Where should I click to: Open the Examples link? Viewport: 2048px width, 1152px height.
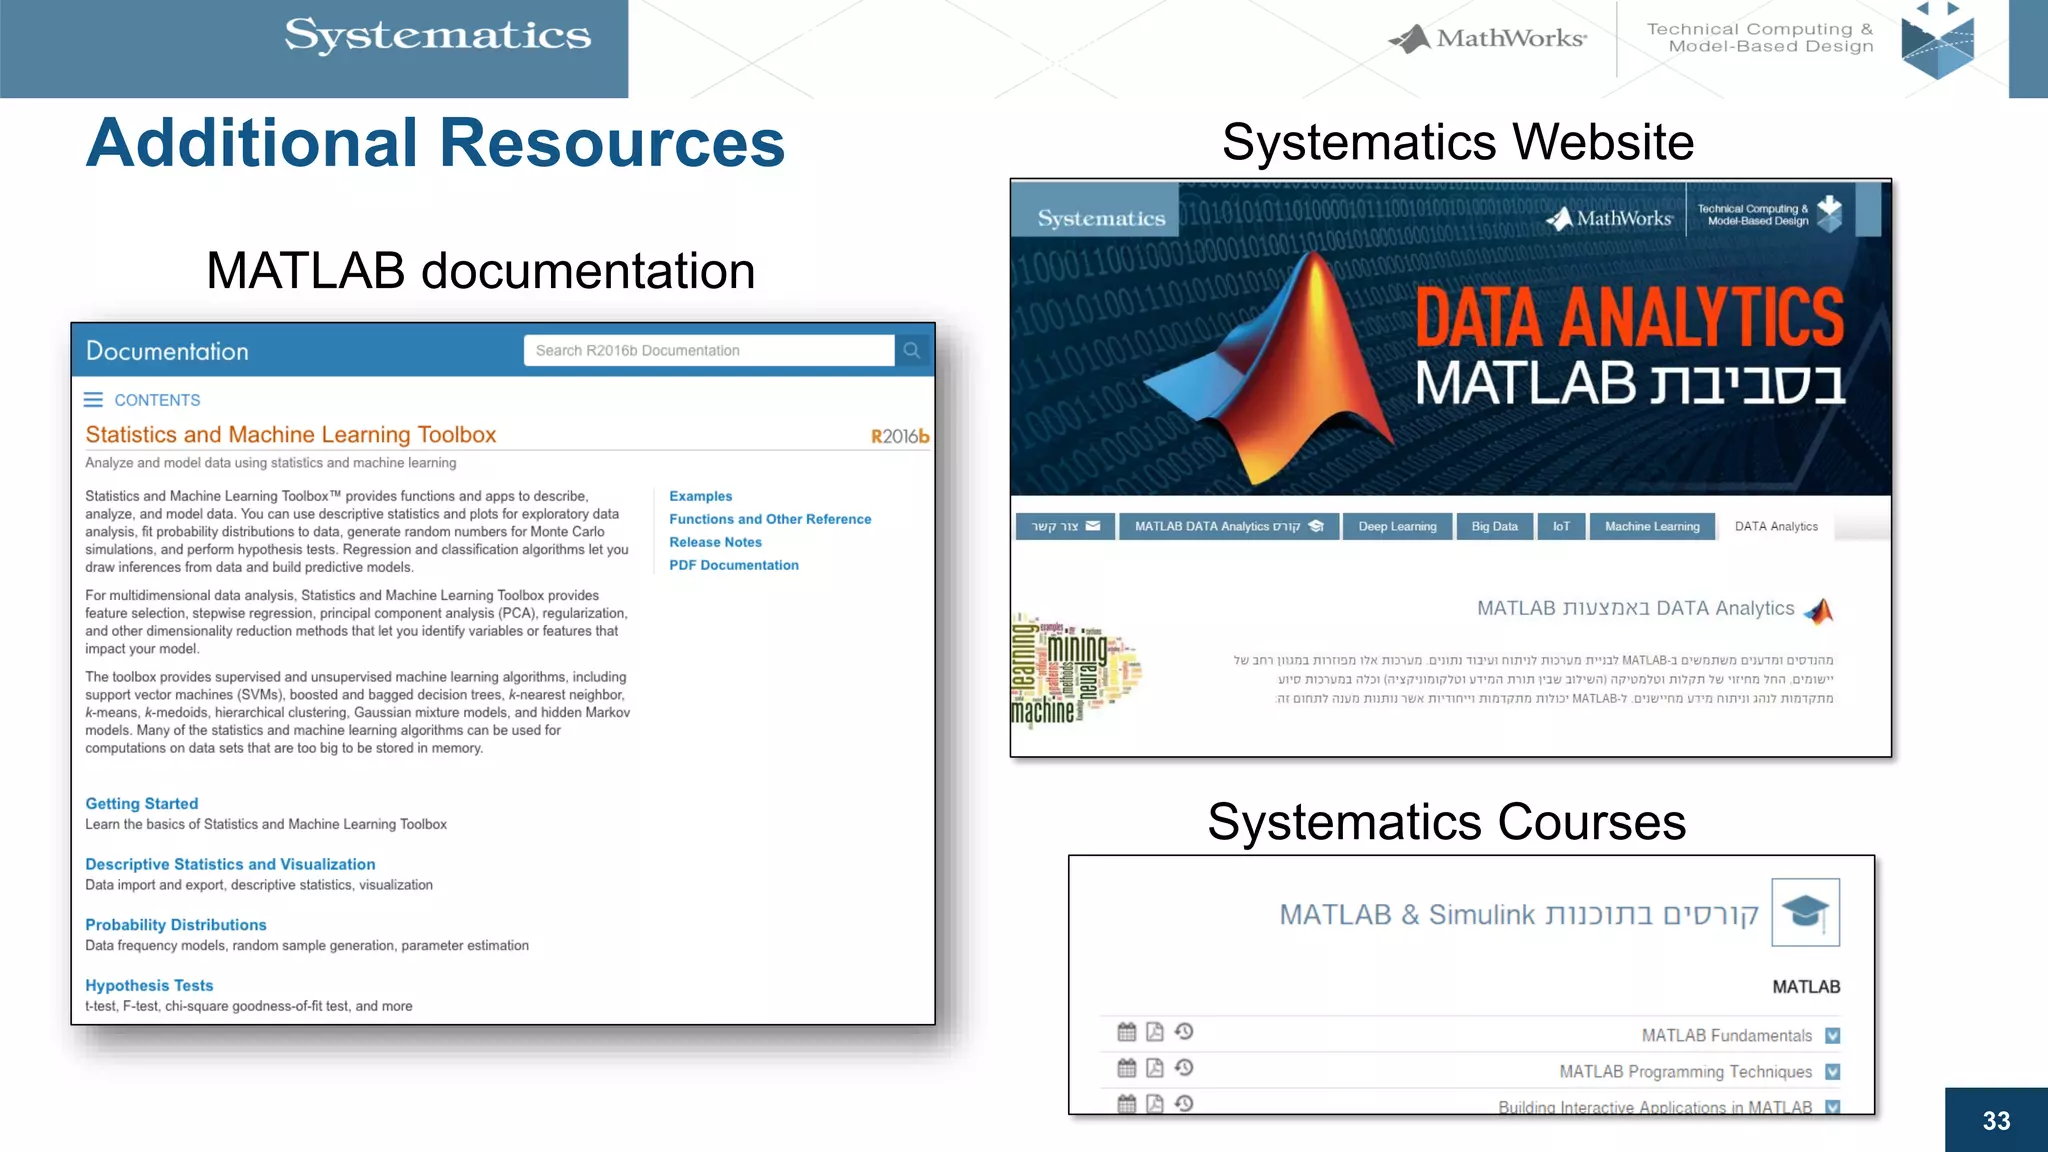click(700, 496)
